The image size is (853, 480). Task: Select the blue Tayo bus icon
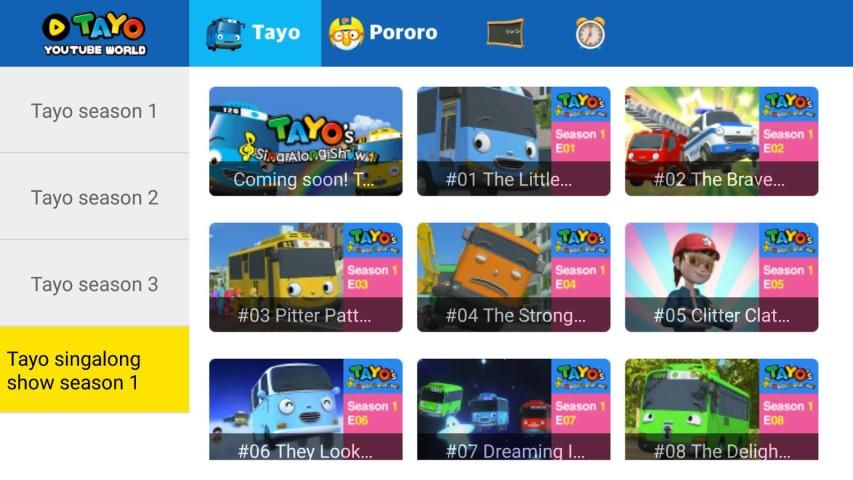point(225,34)
